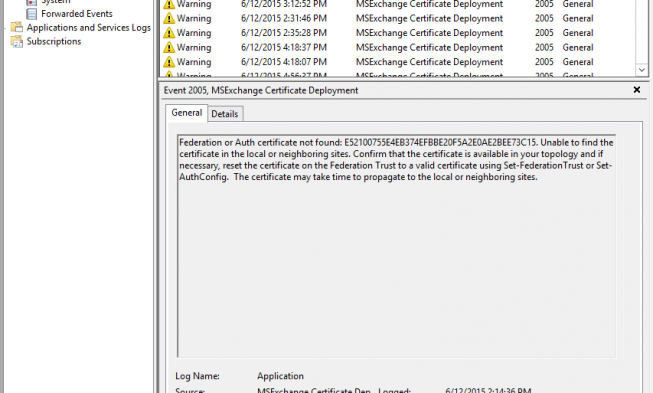The width and height of the screenshot is (653, 393).
Task: Switch to the Details tab
Action: [224, 114]
